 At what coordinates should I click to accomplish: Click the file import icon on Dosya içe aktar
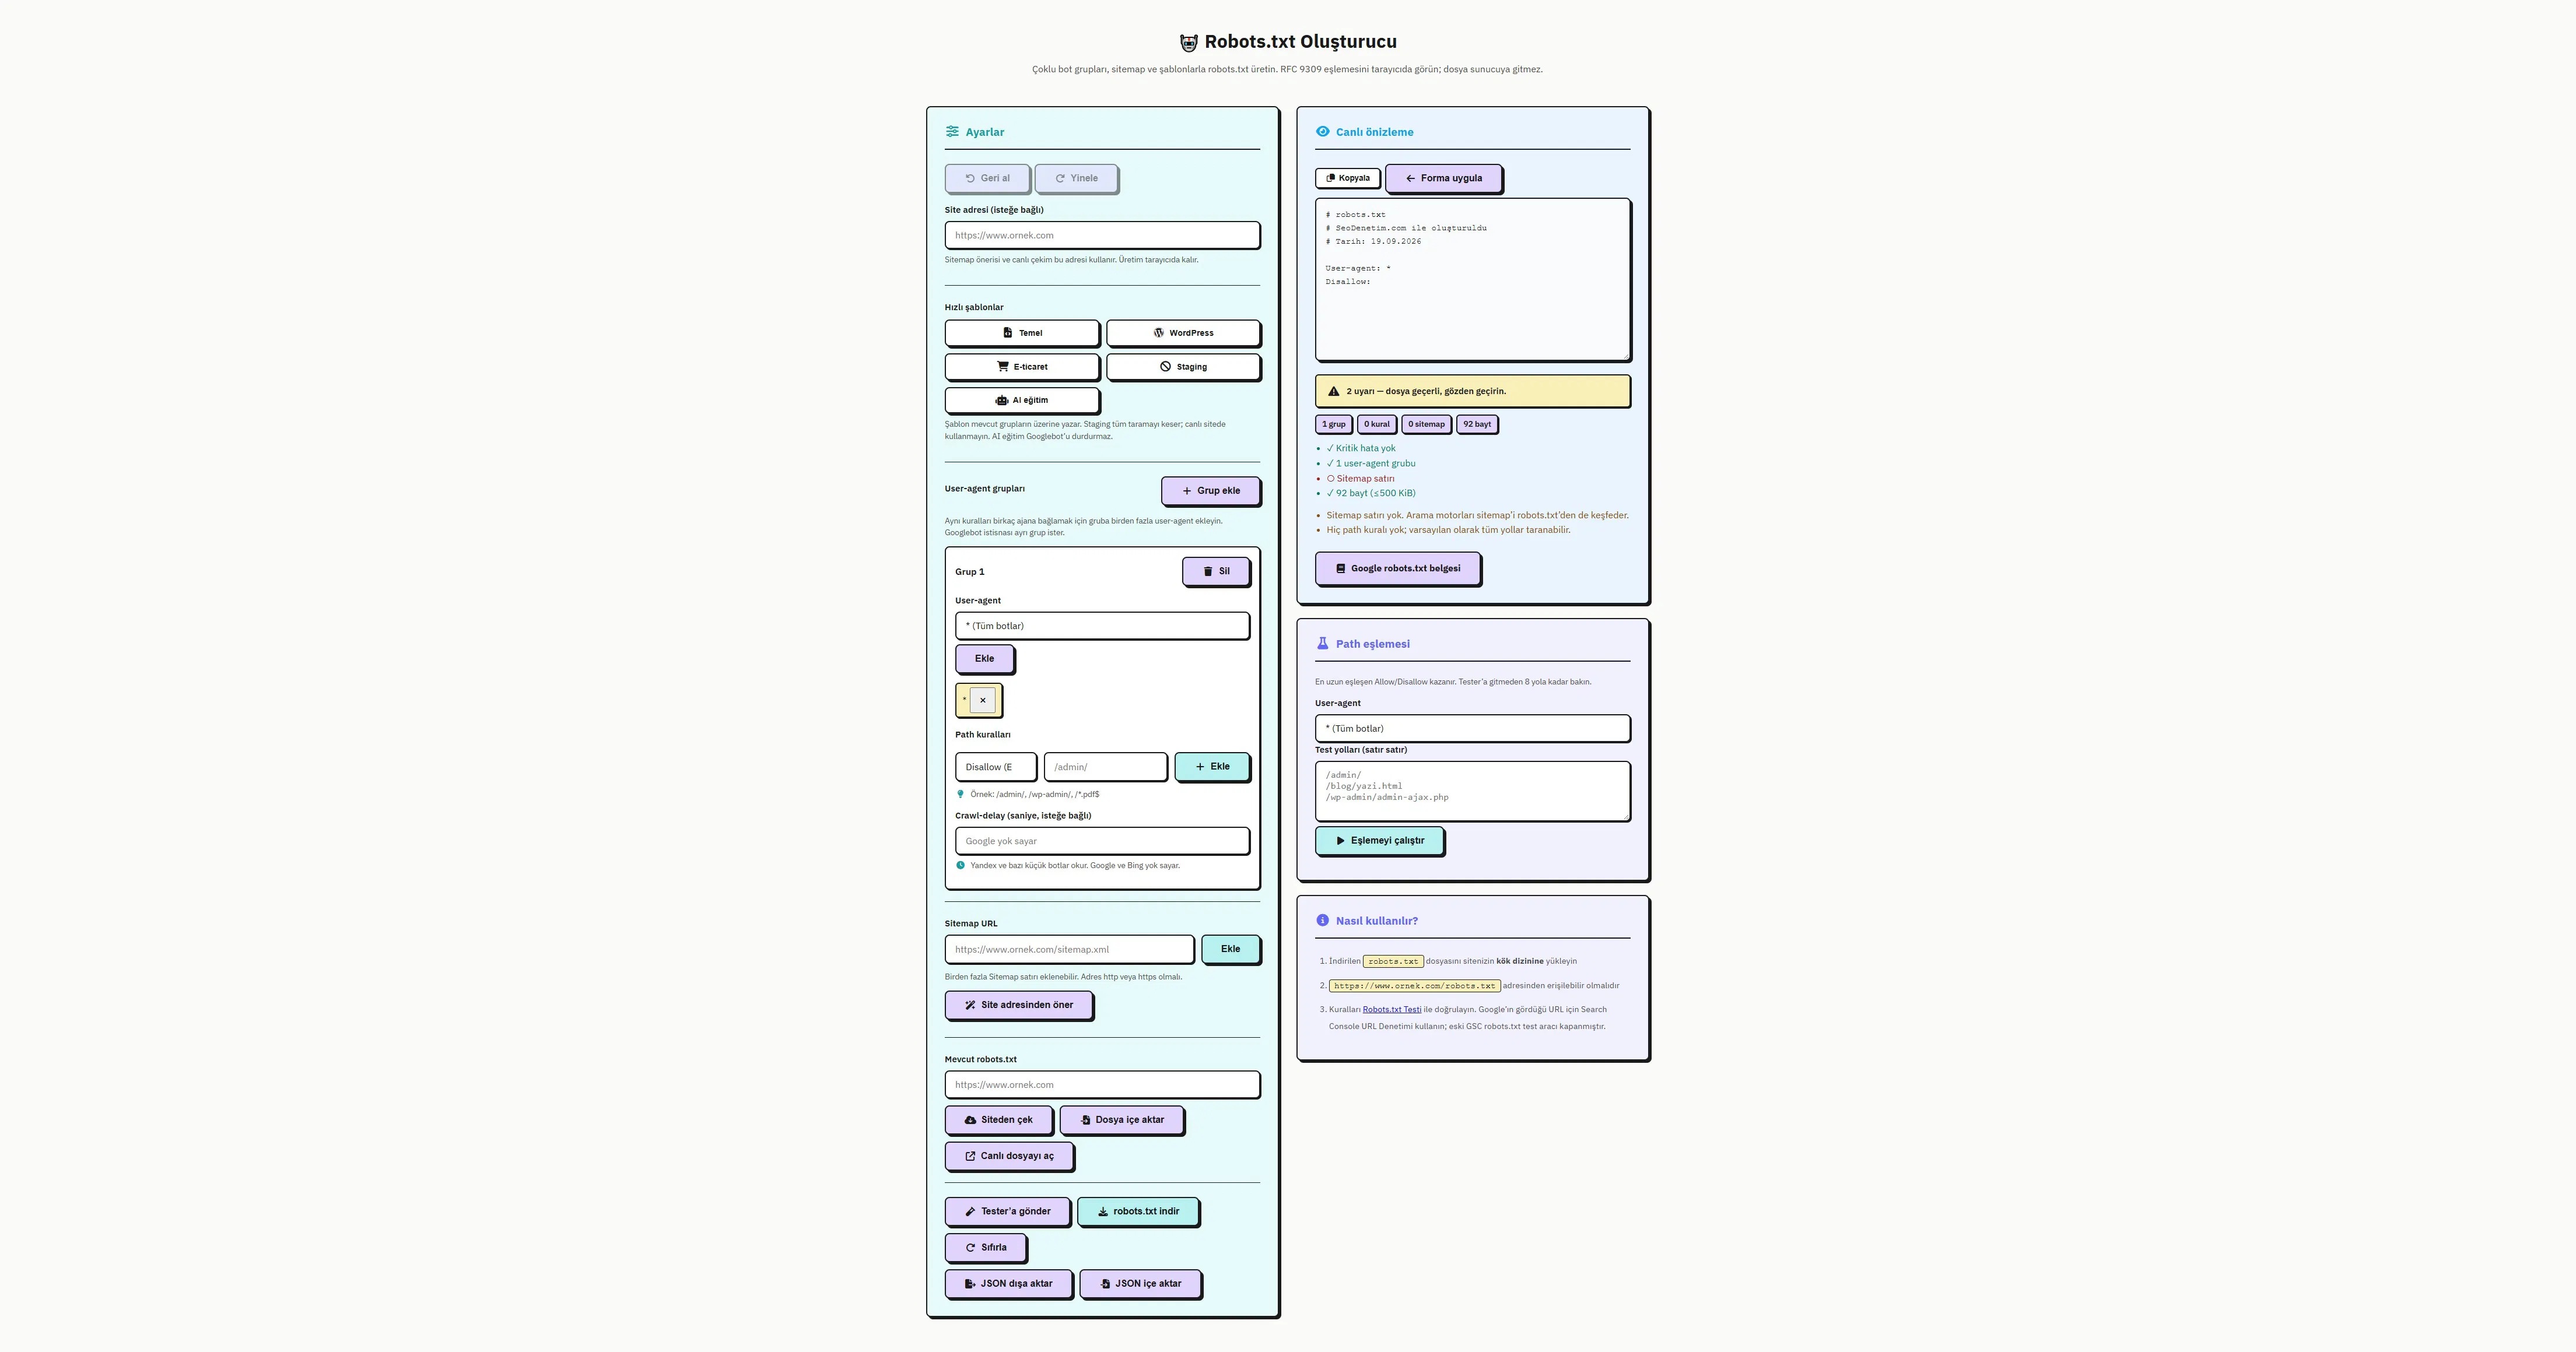click(x=1085, y=1120)
